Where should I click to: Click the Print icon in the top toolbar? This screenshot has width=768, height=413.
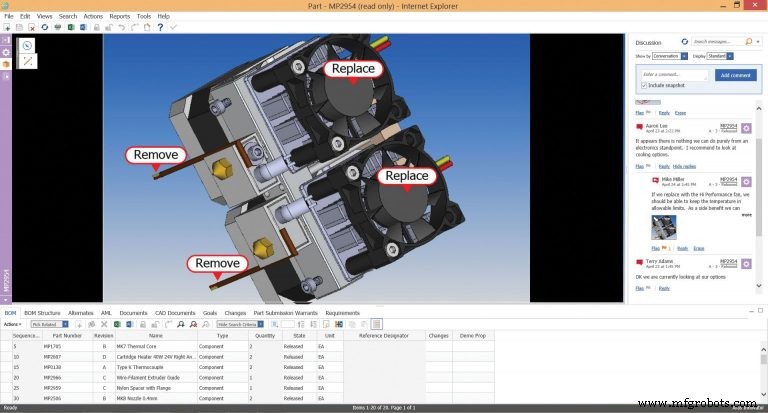point(58,27)
